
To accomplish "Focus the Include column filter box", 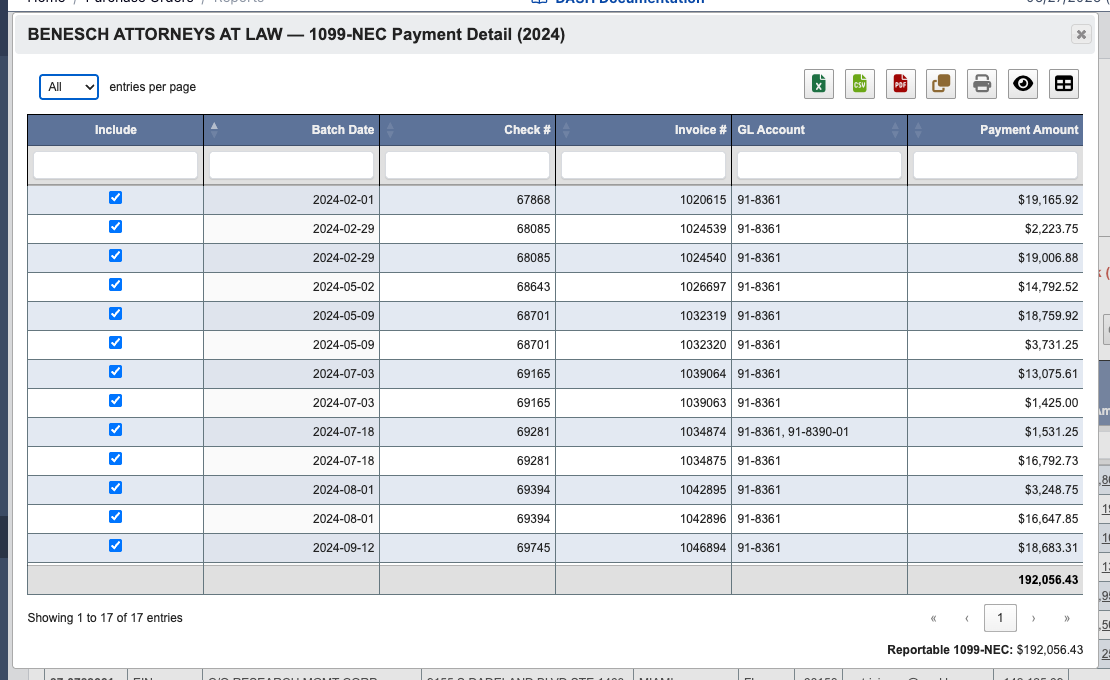I will click(115, 165).
